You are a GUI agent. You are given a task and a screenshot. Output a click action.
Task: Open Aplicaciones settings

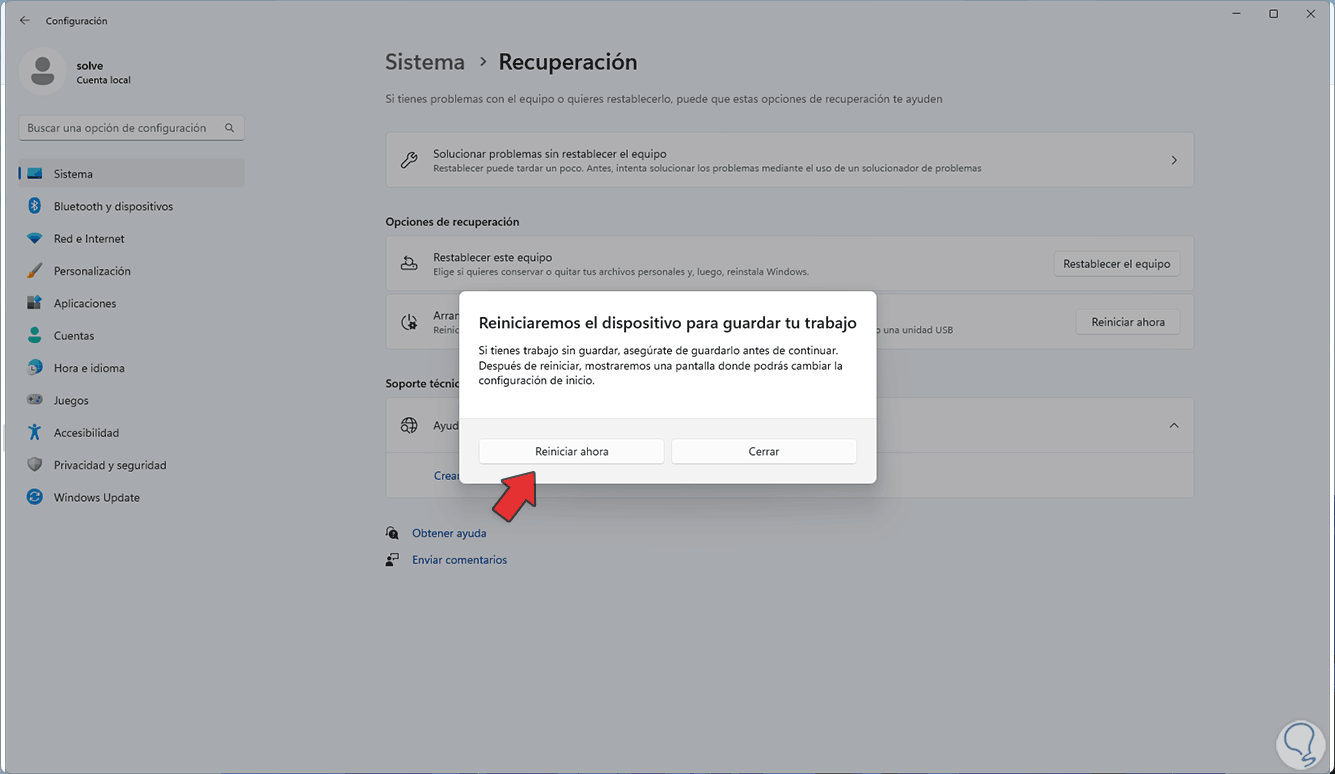pos(131,303)
